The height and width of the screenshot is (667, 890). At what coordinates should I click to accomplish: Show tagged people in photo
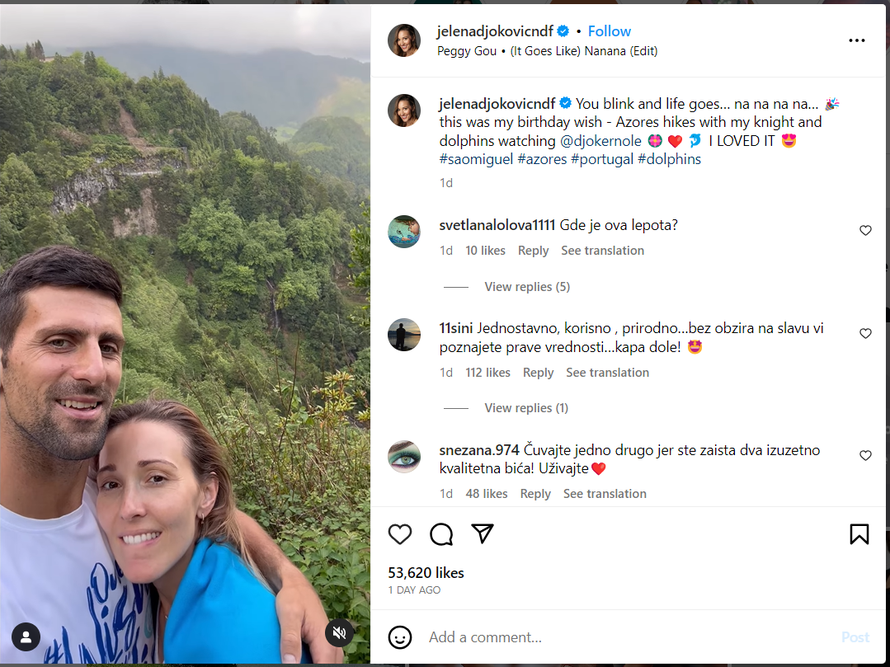(26, 635)
